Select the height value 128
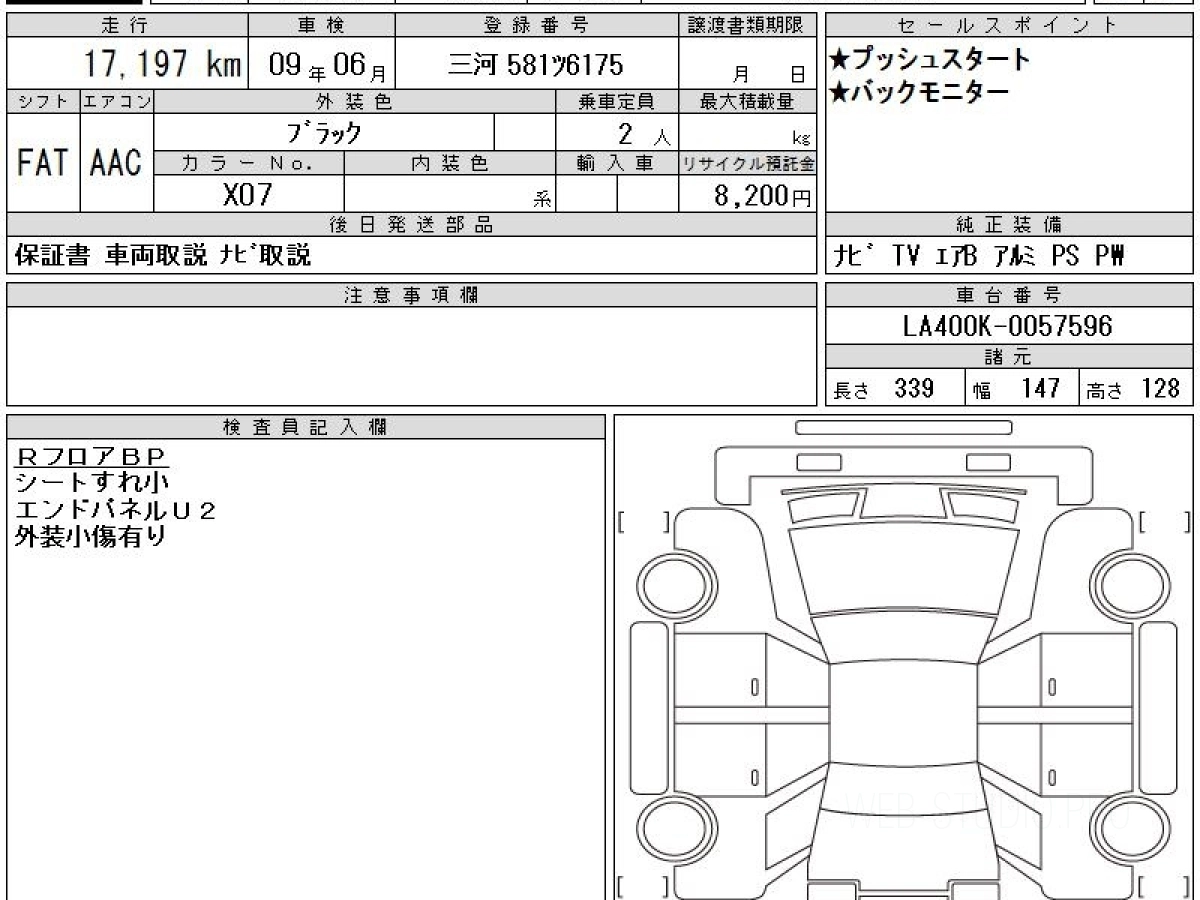This screenshot has height=900, width=1200. 1160,388
